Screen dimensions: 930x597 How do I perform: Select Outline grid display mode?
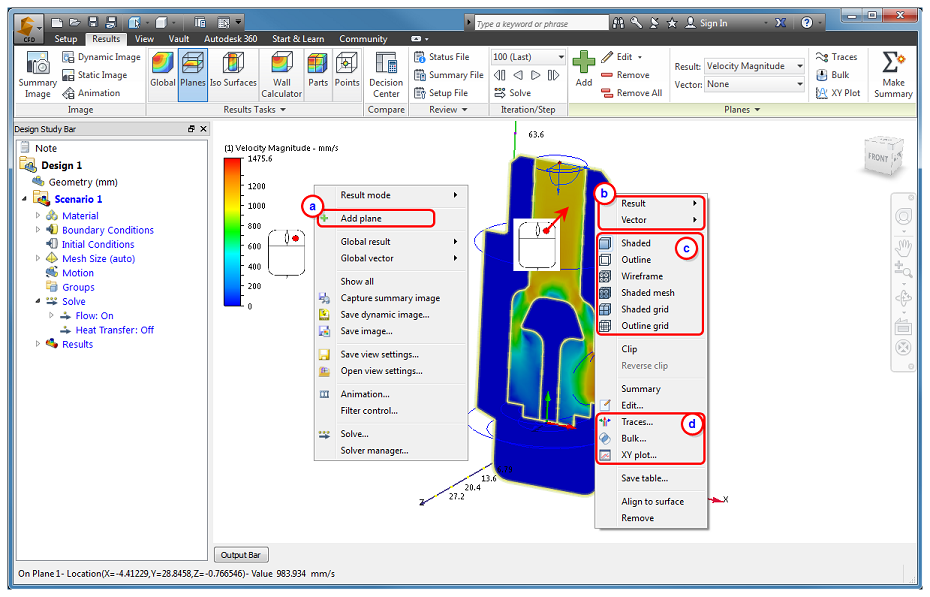coord(645,326)
